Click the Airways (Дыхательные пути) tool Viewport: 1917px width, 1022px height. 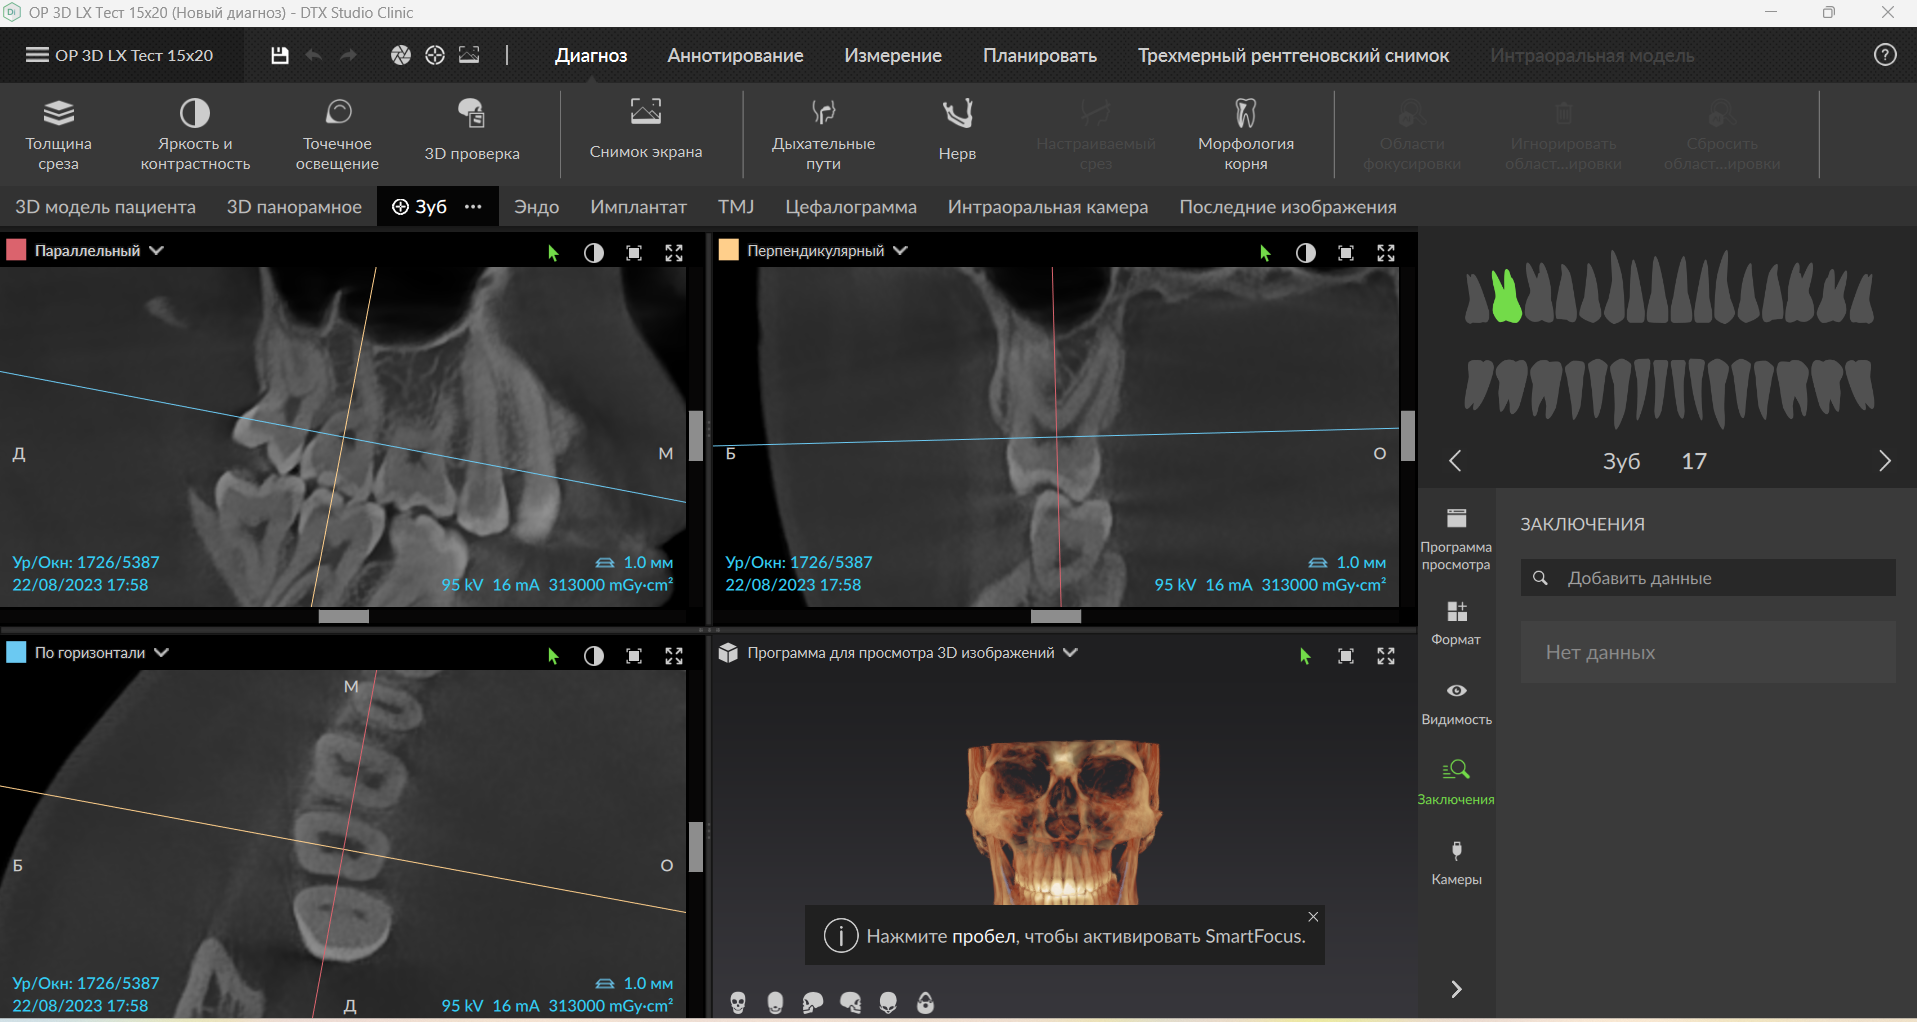pyautogui.click(x=823, y=133)
